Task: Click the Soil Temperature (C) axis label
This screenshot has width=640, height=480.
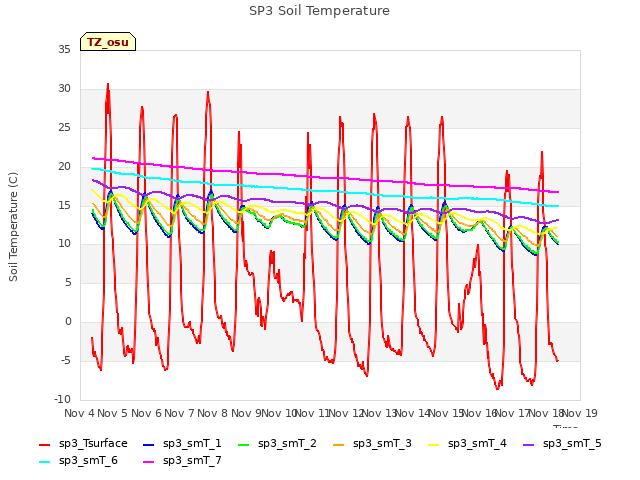Action: pyautogui.click(x=13, y=227)
